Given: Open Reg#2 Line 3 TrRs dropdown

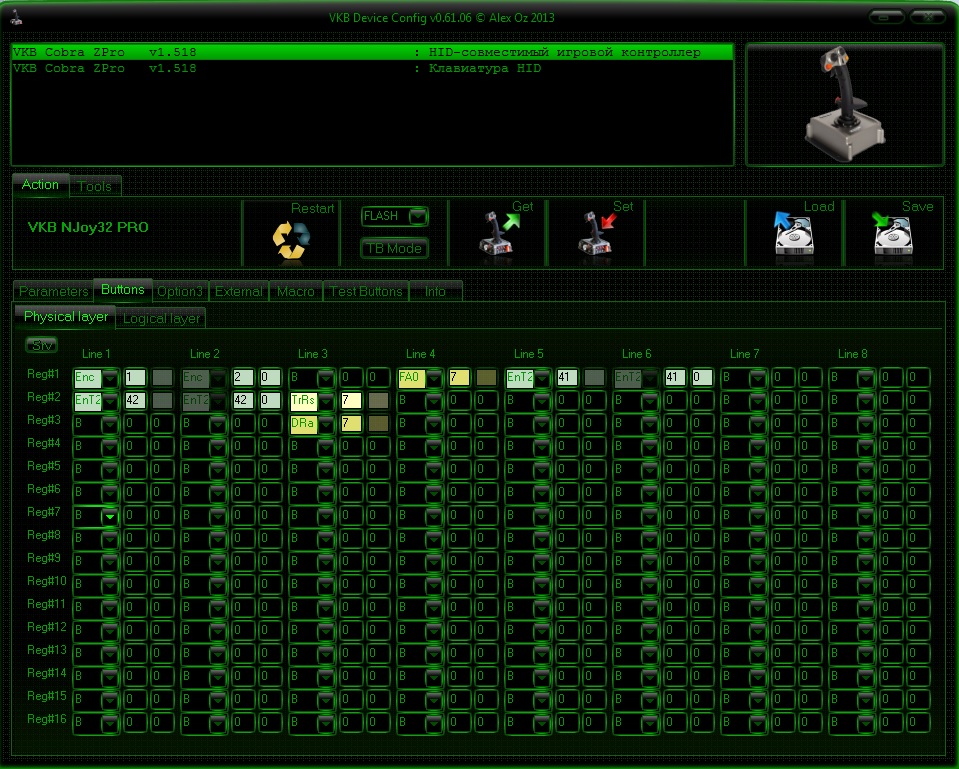Looking at the screenshot, I should 326,401.
